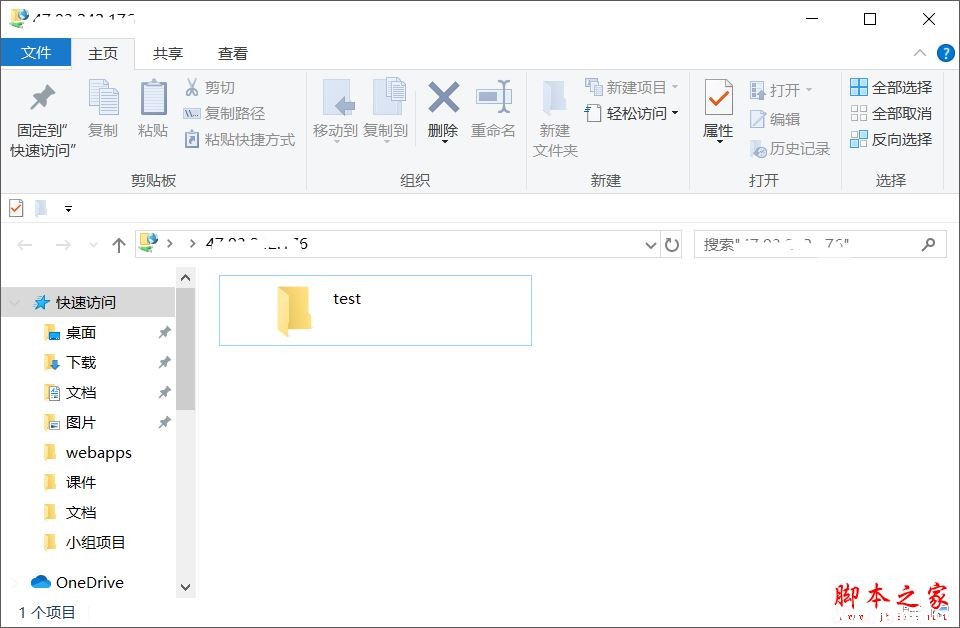Choose Paste shortcut (粘贴快捷方式)
The image size is (960, 628).
239,140
